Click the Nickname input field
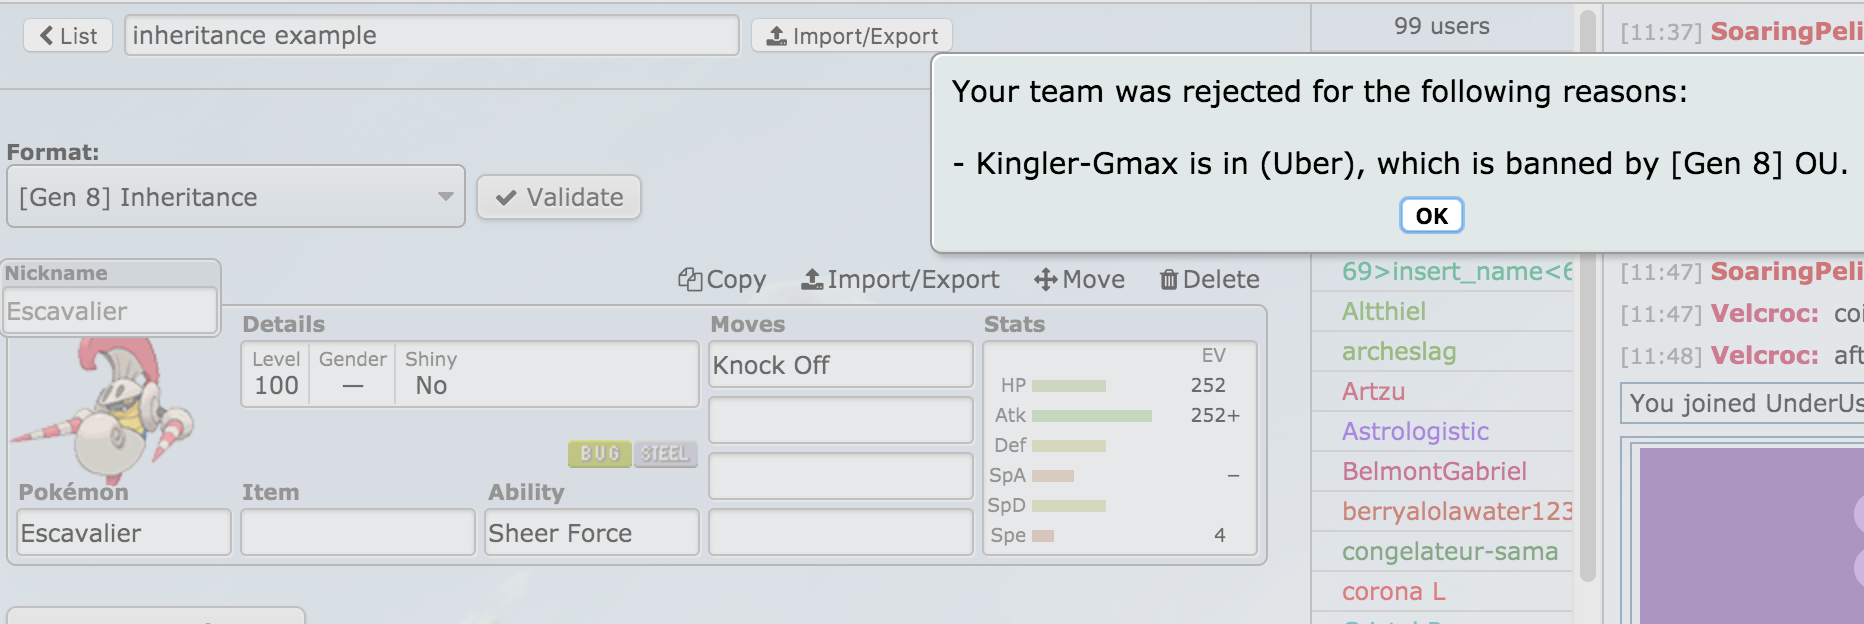This screenshot has height=624, width=1864. pos(111,311)
